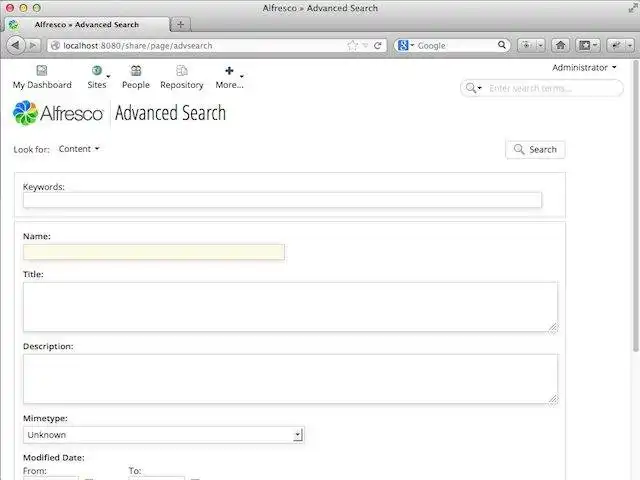Open the Repository browser
The height and width of the screenshot is (480, 640).
[182, 78]
